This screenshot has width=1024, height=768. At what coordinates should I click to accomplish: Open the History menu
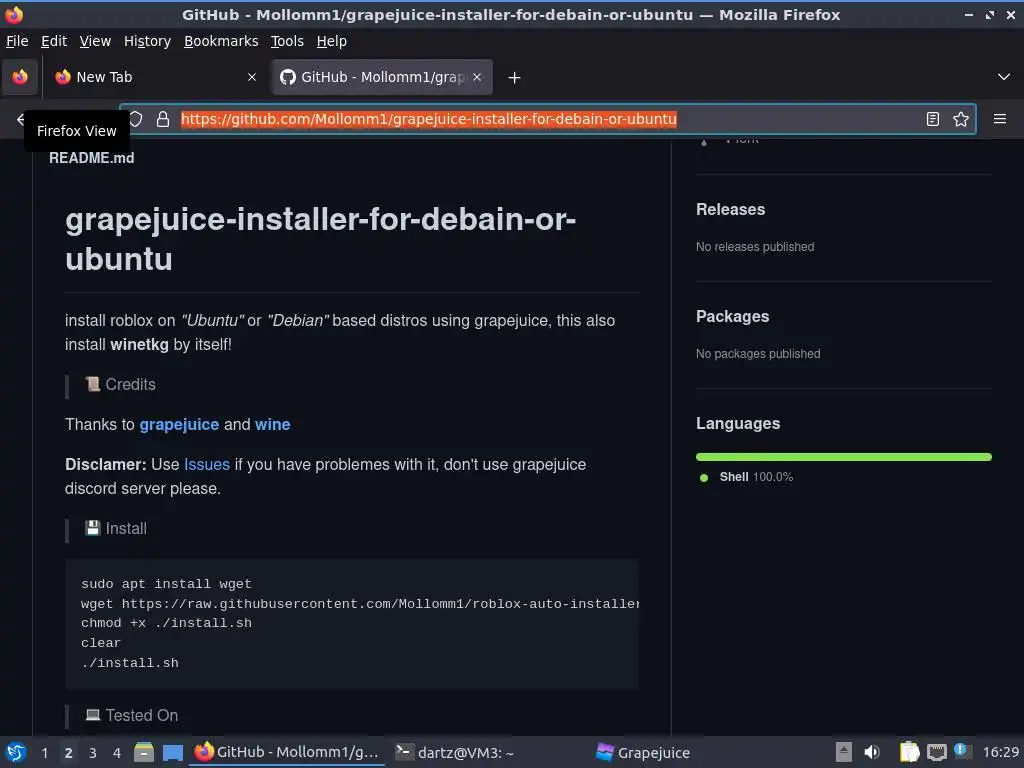click(x=148, y=41)
